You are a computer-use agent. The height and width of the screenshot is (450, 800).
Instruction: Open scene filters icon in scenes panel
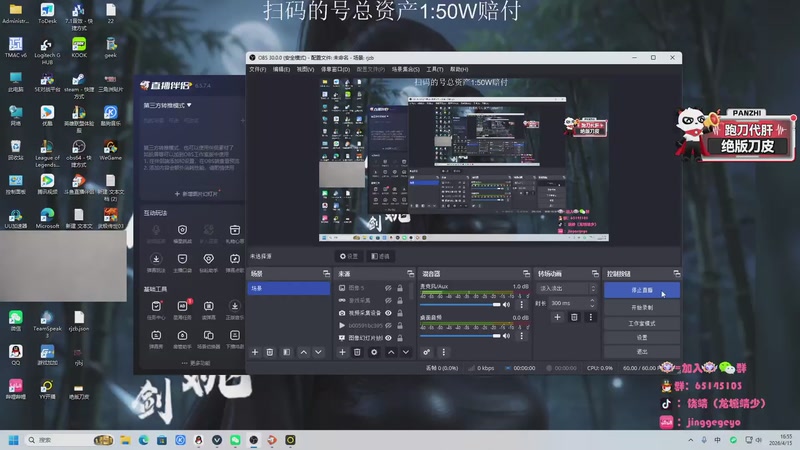tap(287, 352)
